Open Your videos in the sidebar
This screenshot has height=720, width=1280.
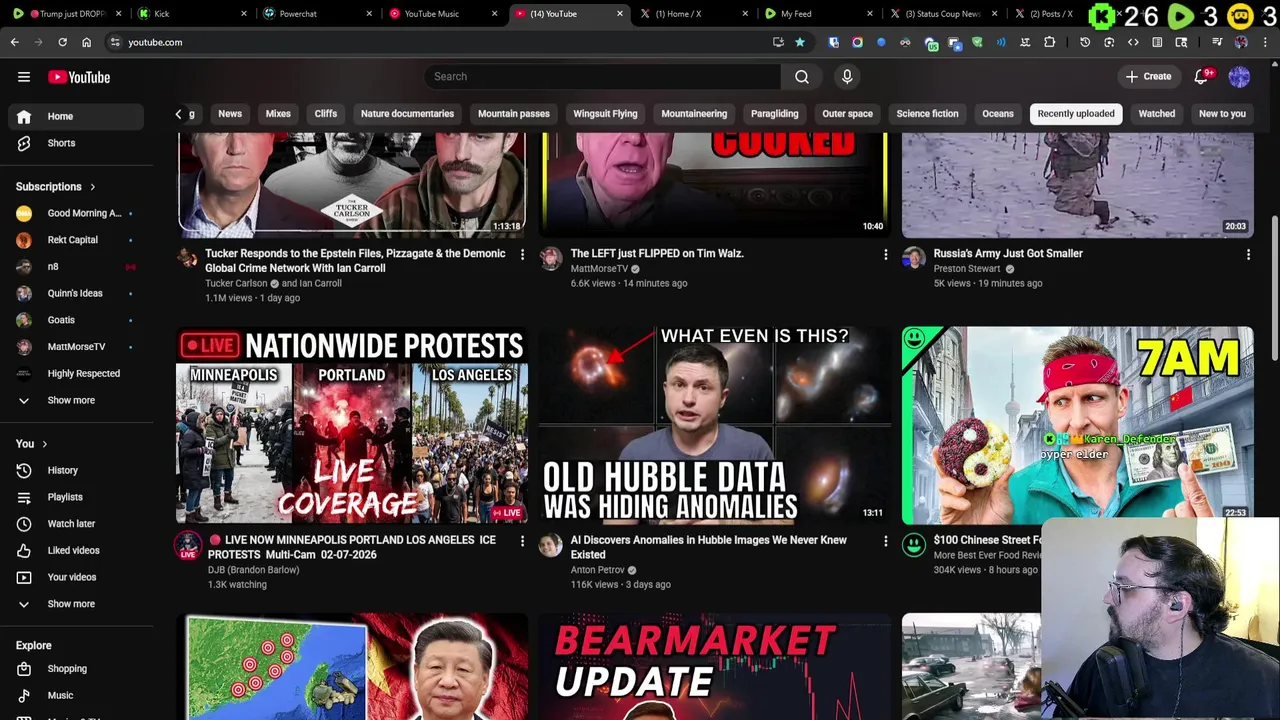[76, 577]
